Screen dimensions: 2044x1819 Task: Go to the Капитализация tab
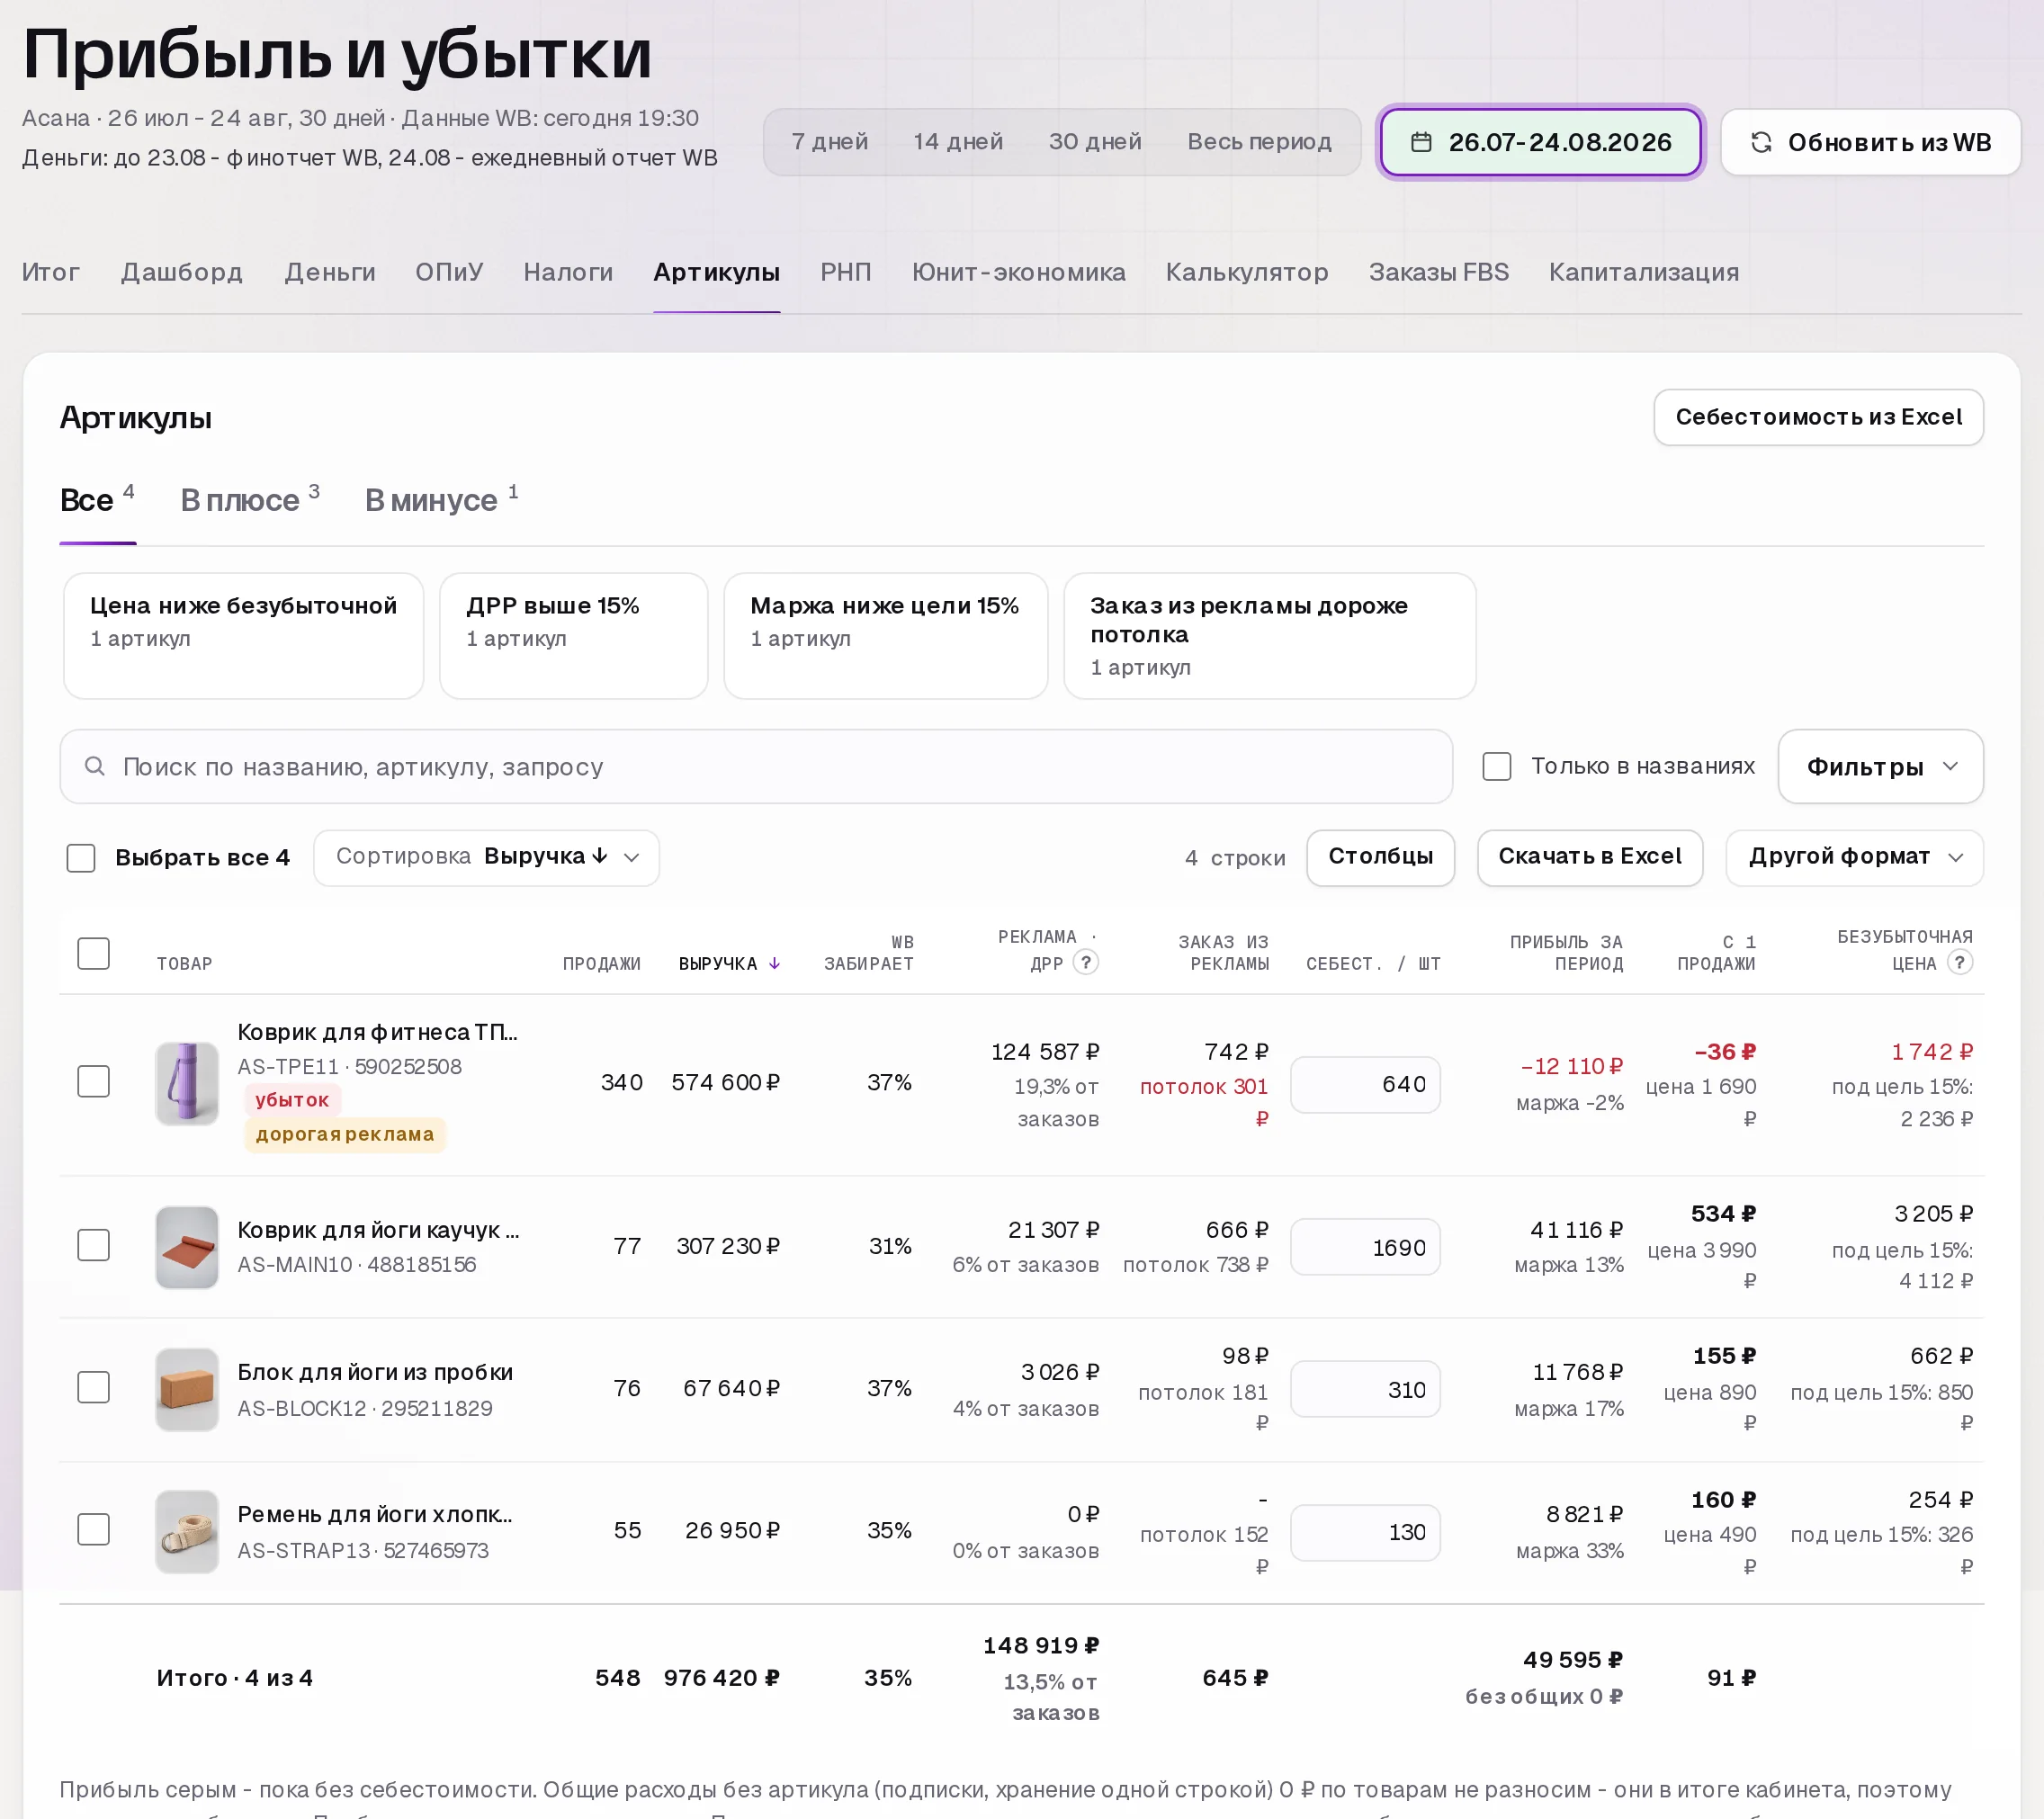[x=1643, y=272]
